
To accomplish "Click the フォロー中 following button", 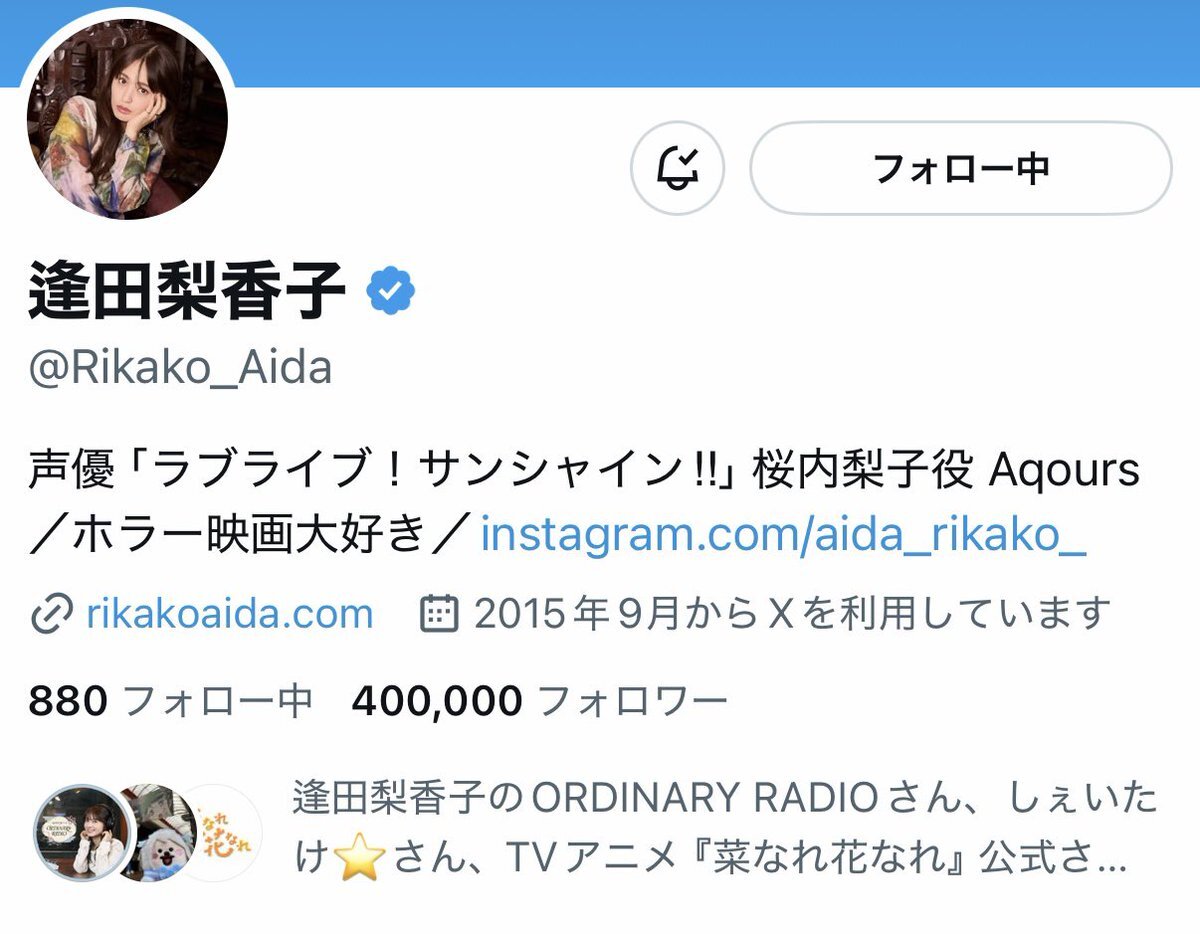I will click(960, 168).
